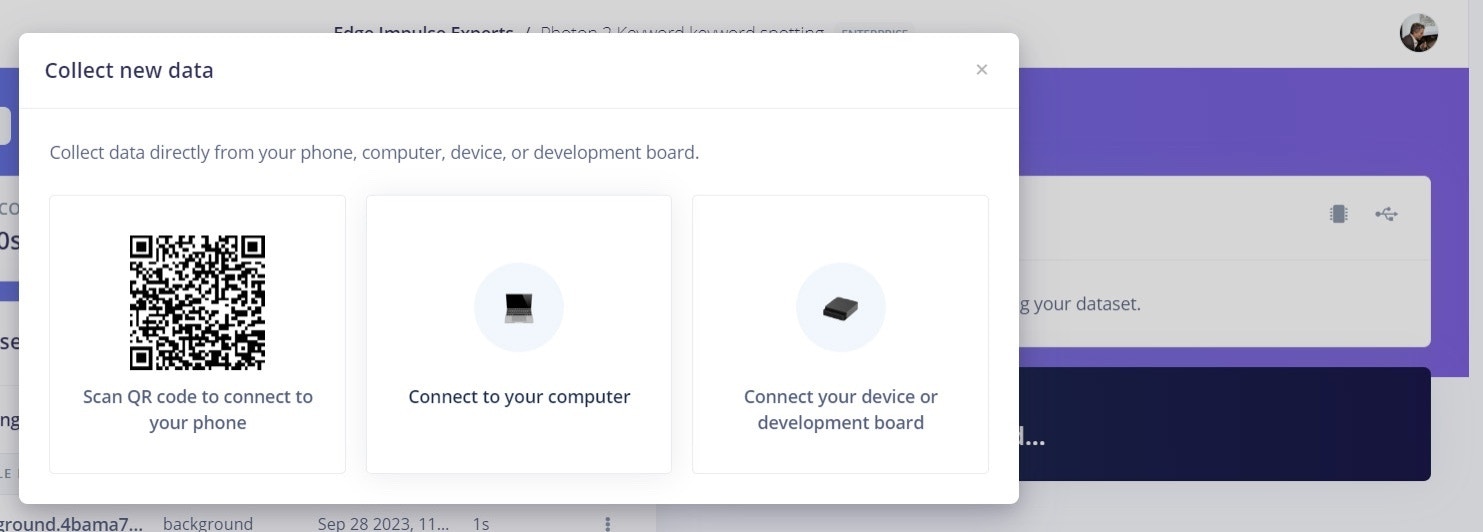Open the Edge Impulse Experts breadcrumb link
Screen dimensions: 1483x532
tap(423, 31)
